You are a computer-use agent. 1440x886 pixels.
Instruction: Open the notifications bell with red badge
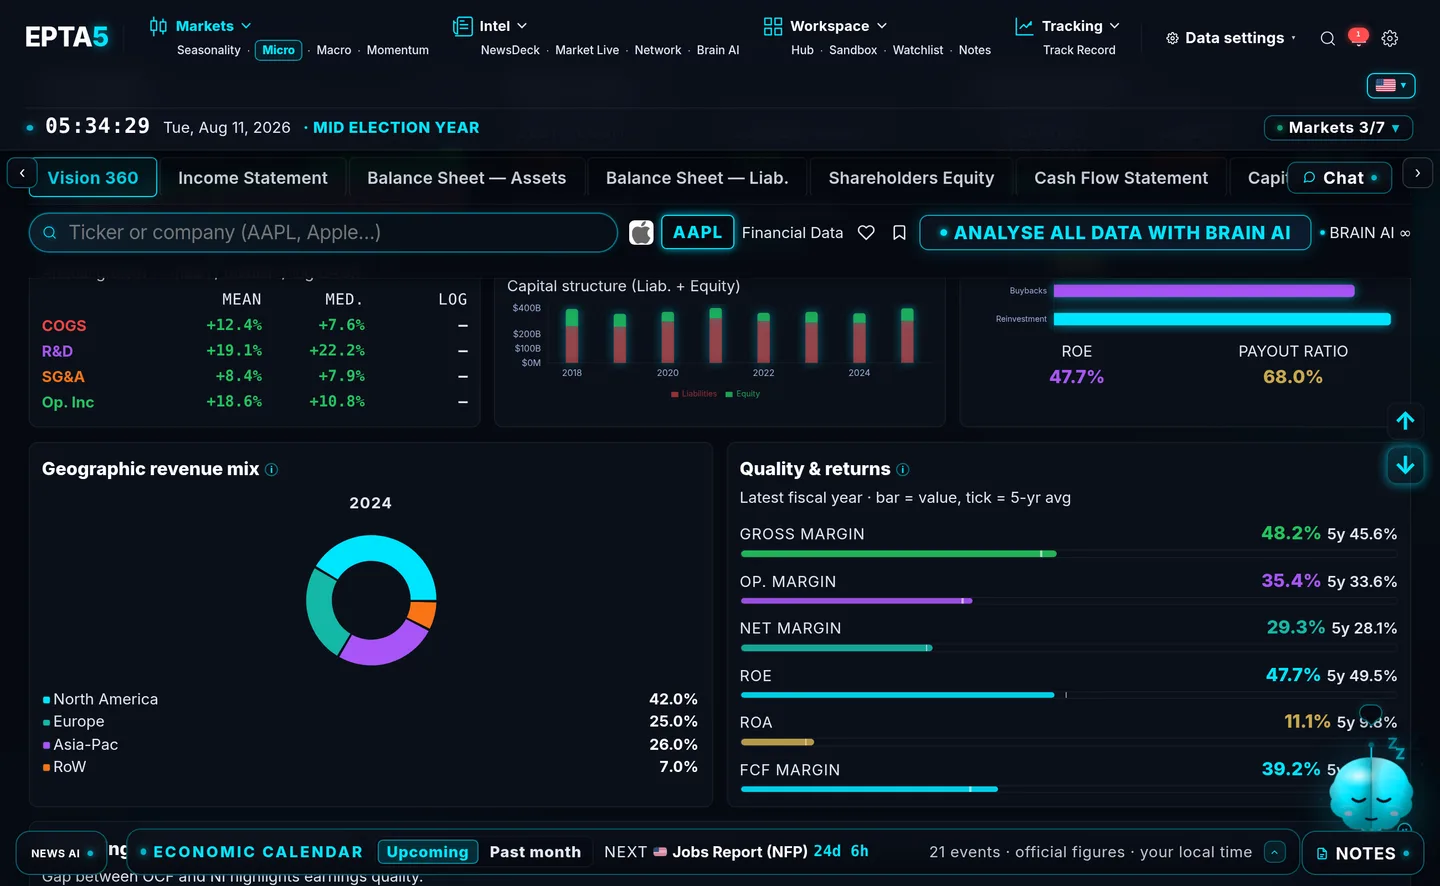click(x=1357, y=37)
